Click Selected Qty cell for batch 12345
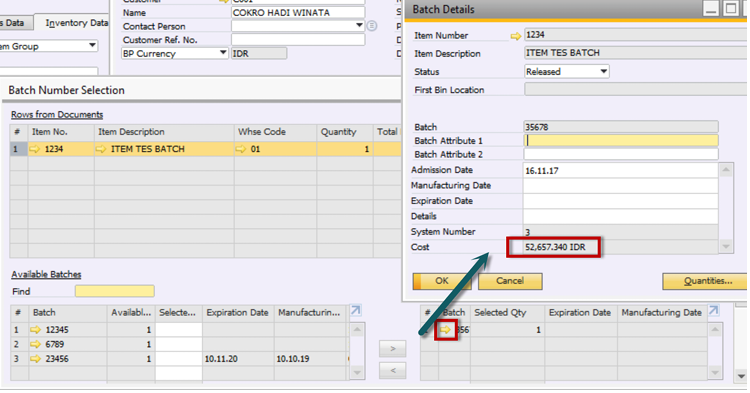 click(x=178, y=330)
